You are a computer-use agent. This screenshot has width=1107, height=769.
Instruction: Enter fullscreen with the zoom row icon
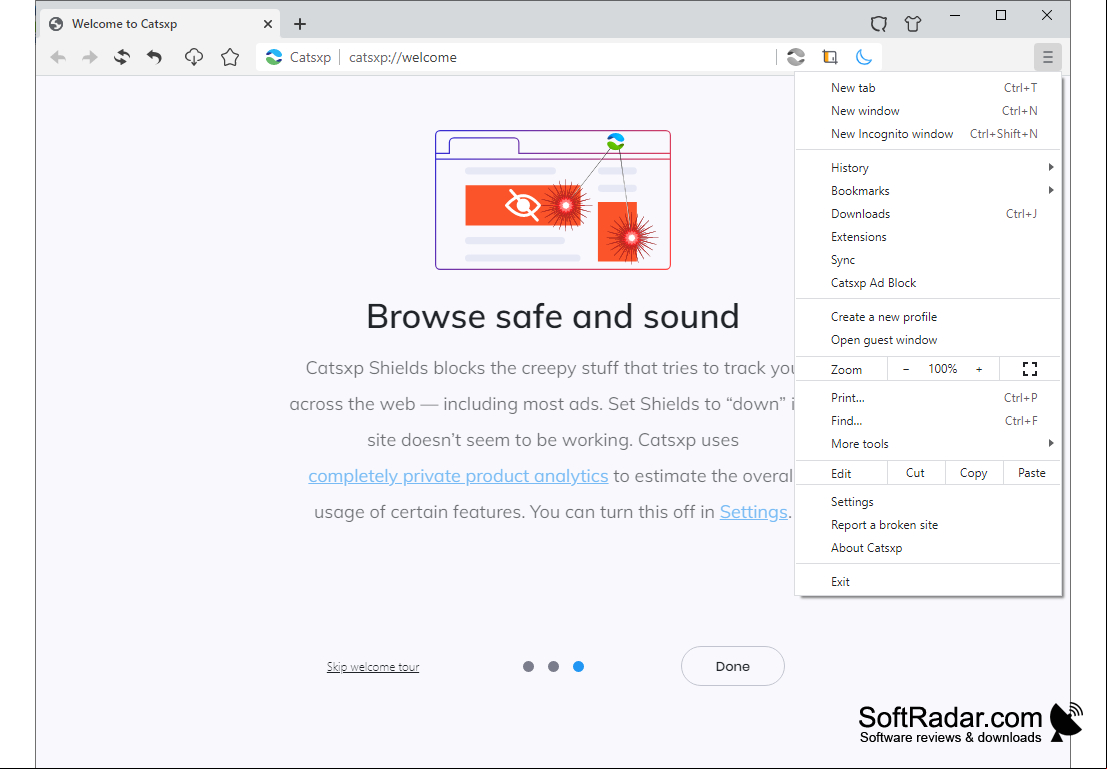click(1030, 369)
